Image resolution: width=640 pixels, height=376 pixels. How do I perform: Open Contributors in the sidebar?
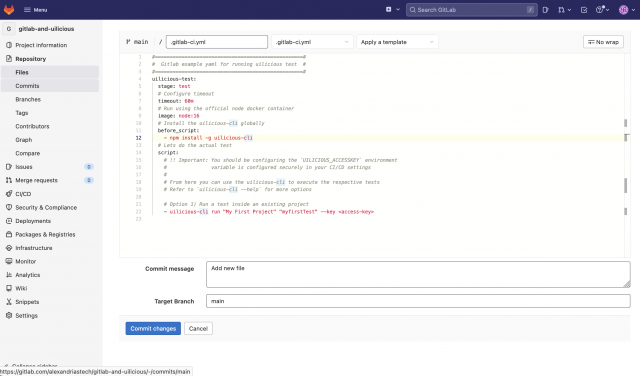(x=32, y=126)
